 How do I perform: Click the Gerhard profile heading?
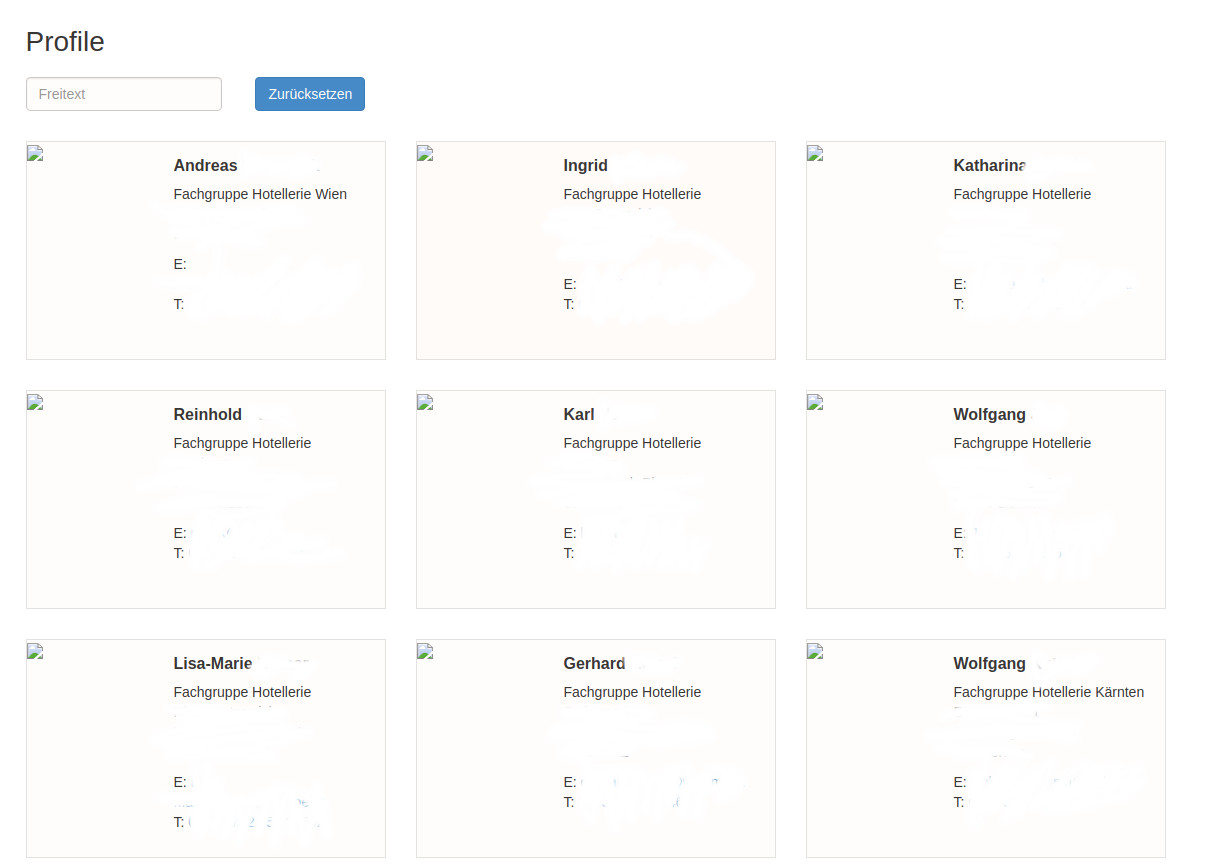pyautogui.click(x=594, y=664)
